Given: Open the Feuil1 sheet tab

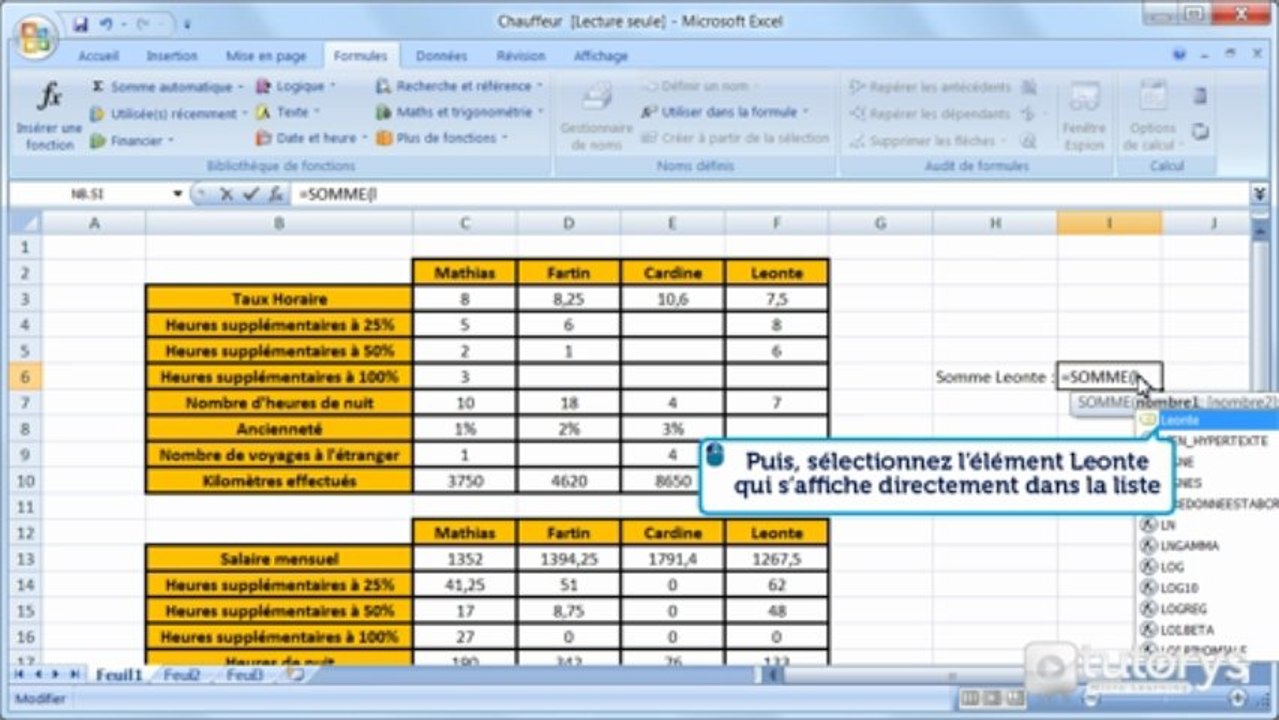Looking at the screenshot, I should 119,676.
